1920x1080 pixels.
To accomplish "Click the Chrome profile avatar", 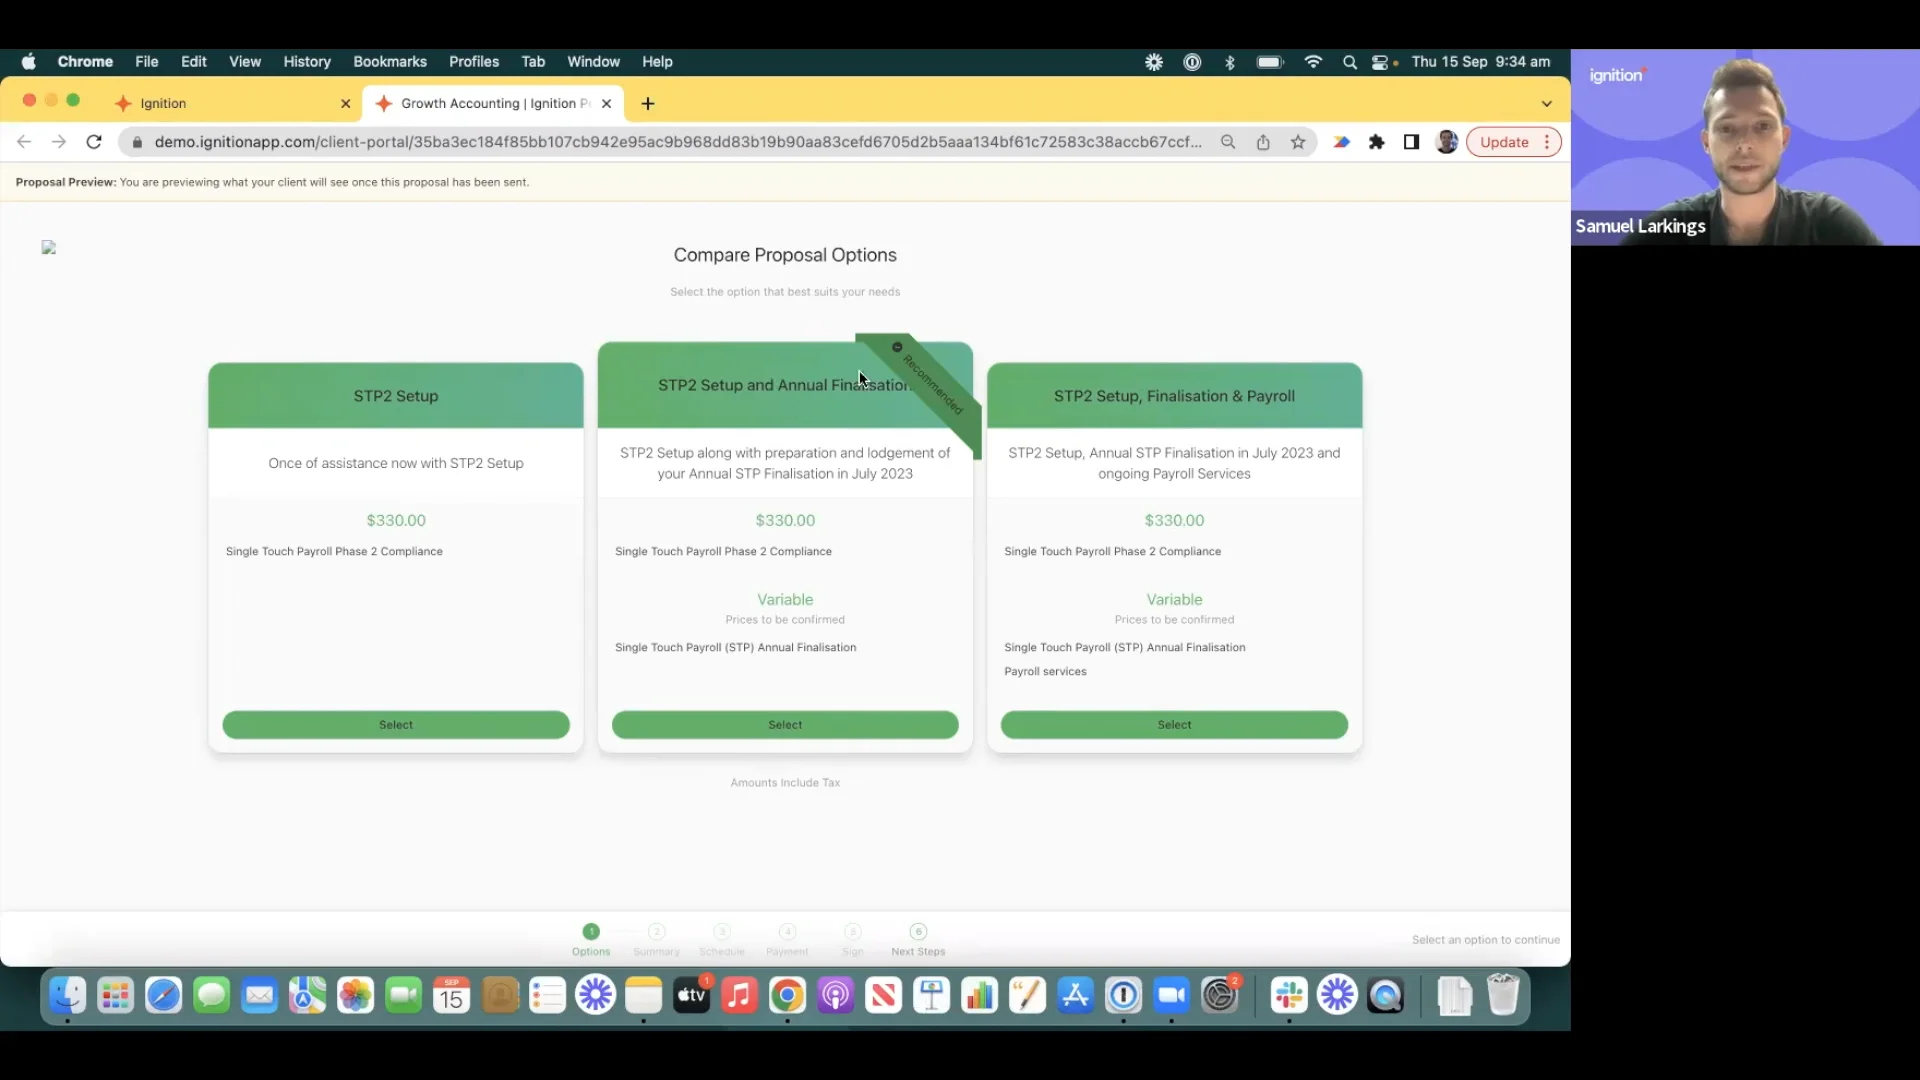I will pyautogui.click(x=1447, y=141).
